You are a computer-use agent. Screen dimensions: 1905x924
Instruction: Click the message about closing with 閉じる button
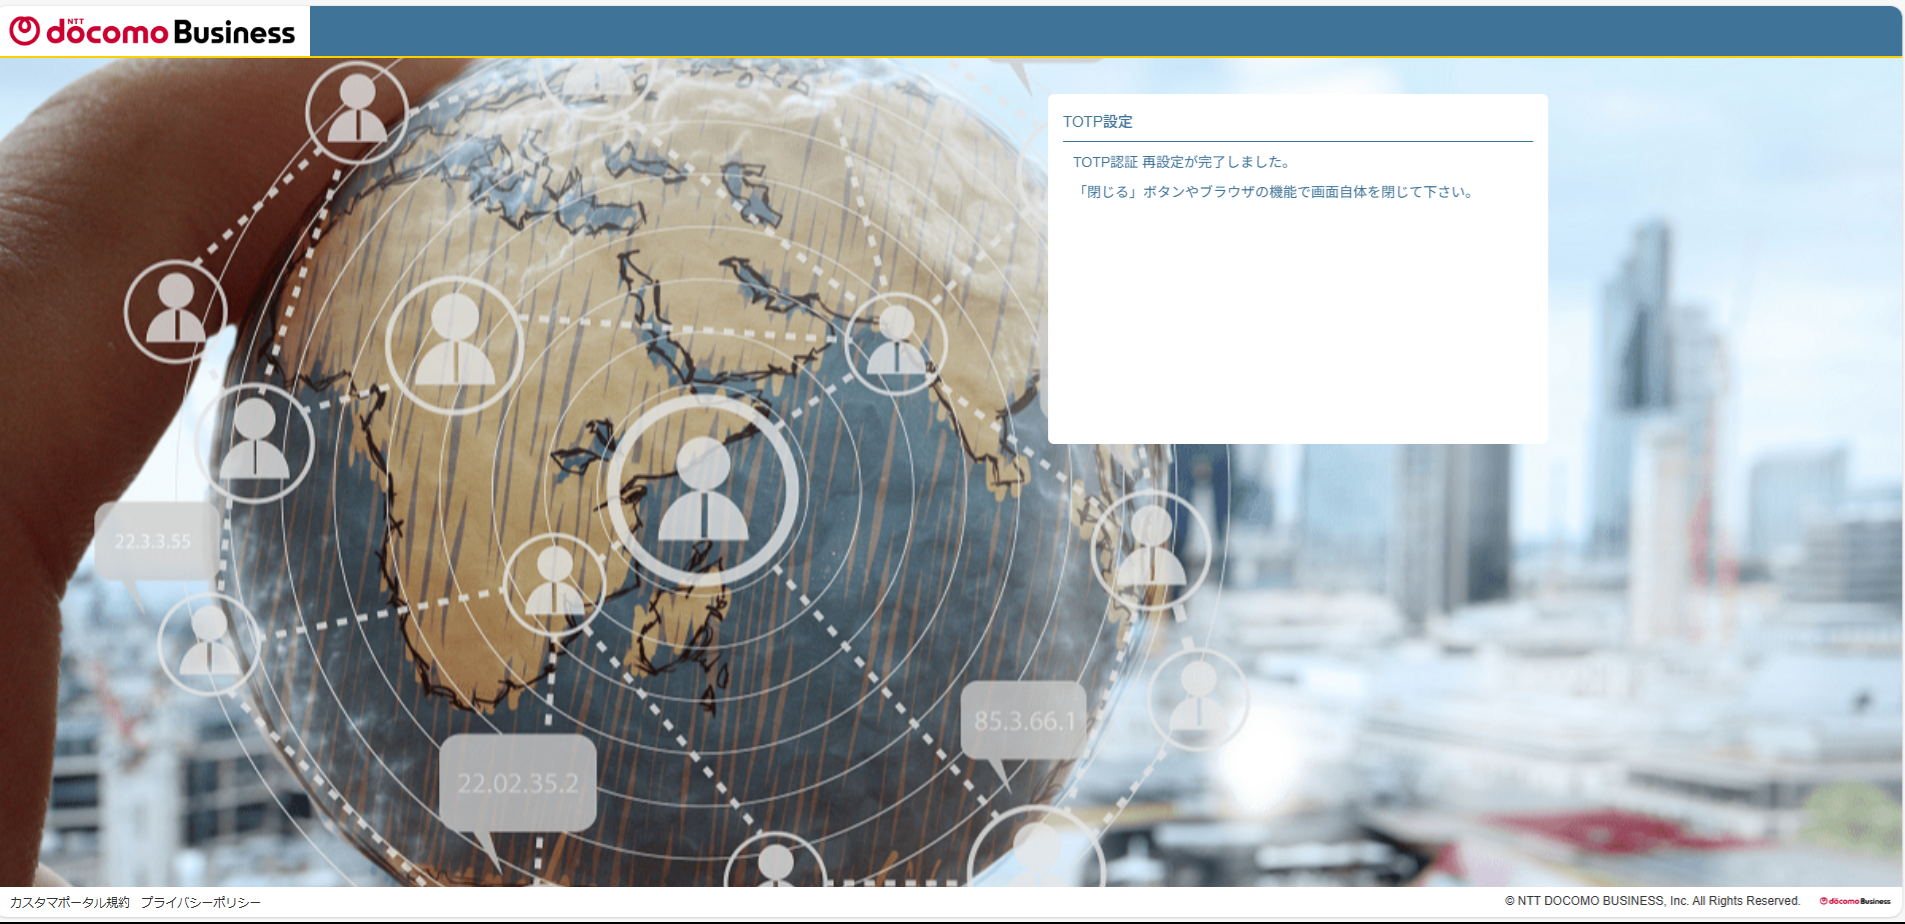(x=1275, y=192)
